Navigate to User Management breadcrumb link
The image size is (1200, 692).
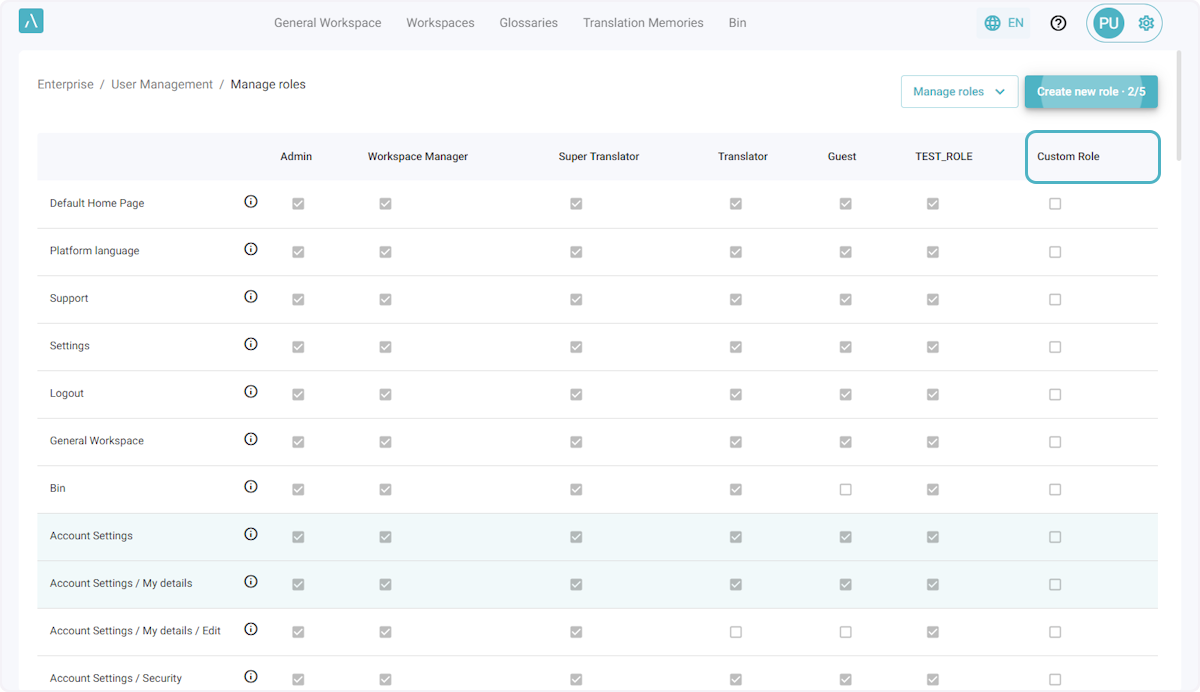click(x=162, y=85)
